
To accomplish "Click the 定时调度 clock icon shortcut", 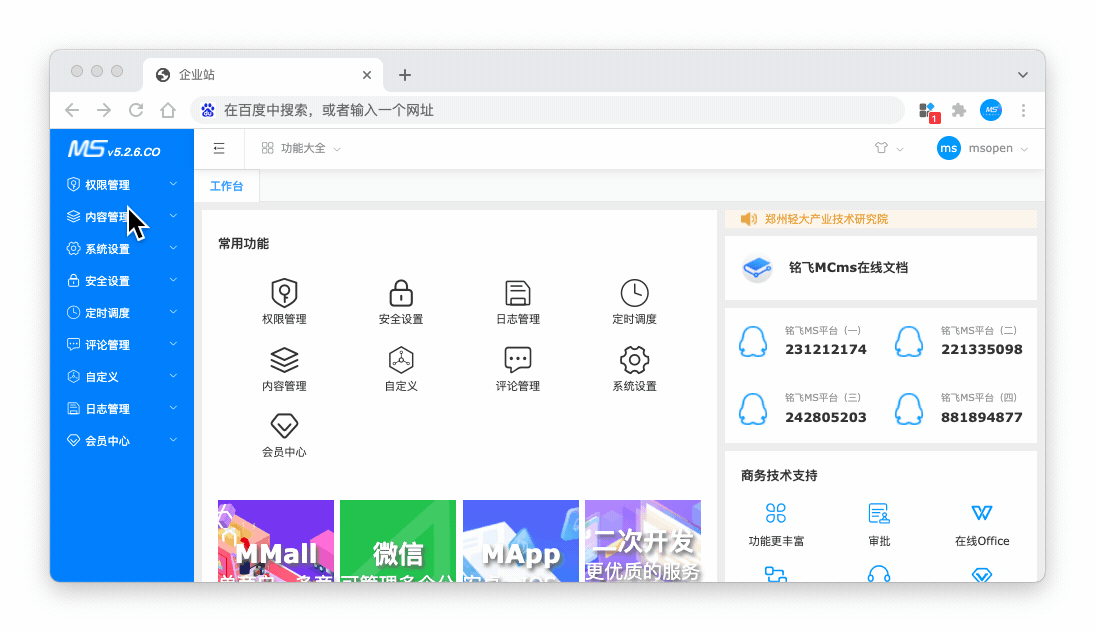I will tap(634, 294).
